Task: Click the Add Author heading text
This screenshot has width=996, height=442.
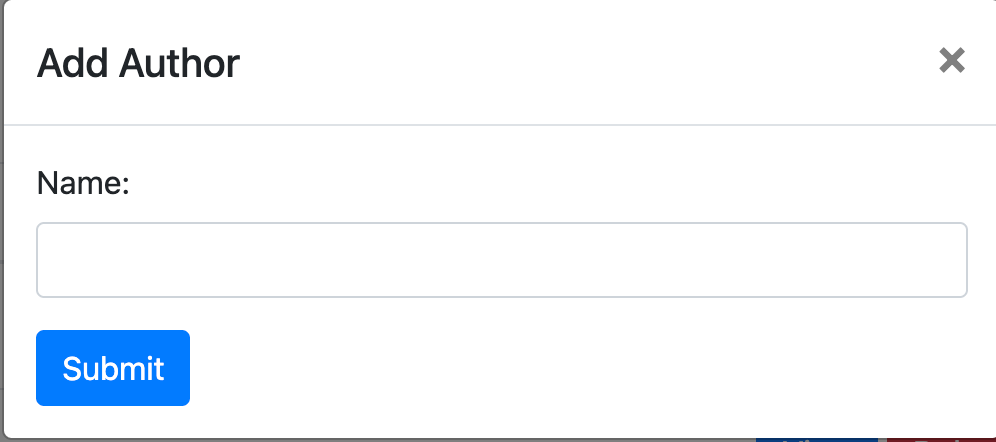Action: point(138,64)
